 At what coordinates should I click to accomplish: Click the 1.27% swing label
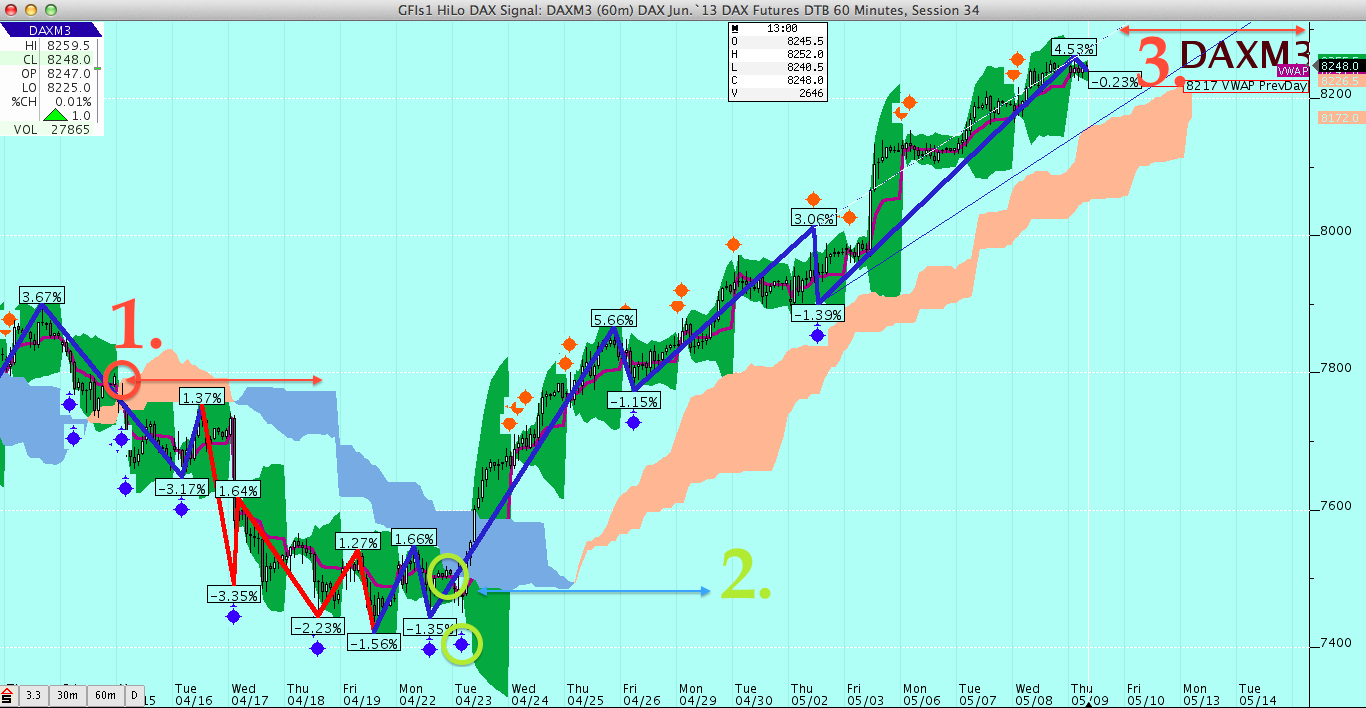pyautogui.click(x=358, y=542)
